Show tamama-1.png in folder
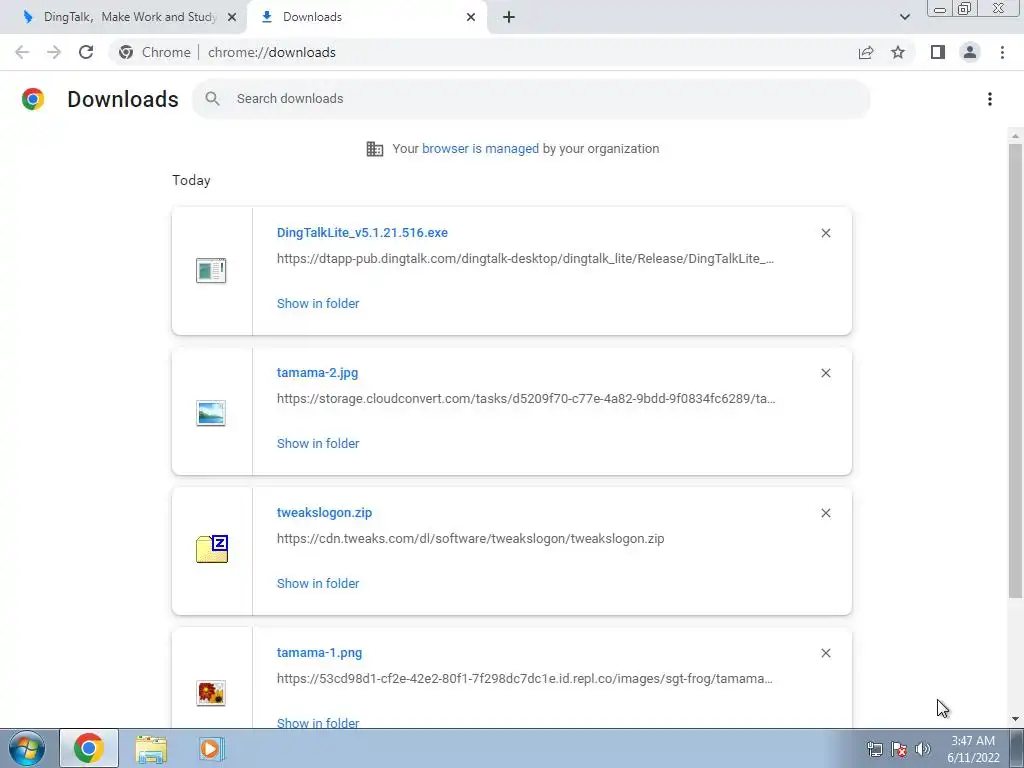 [318, 722]
